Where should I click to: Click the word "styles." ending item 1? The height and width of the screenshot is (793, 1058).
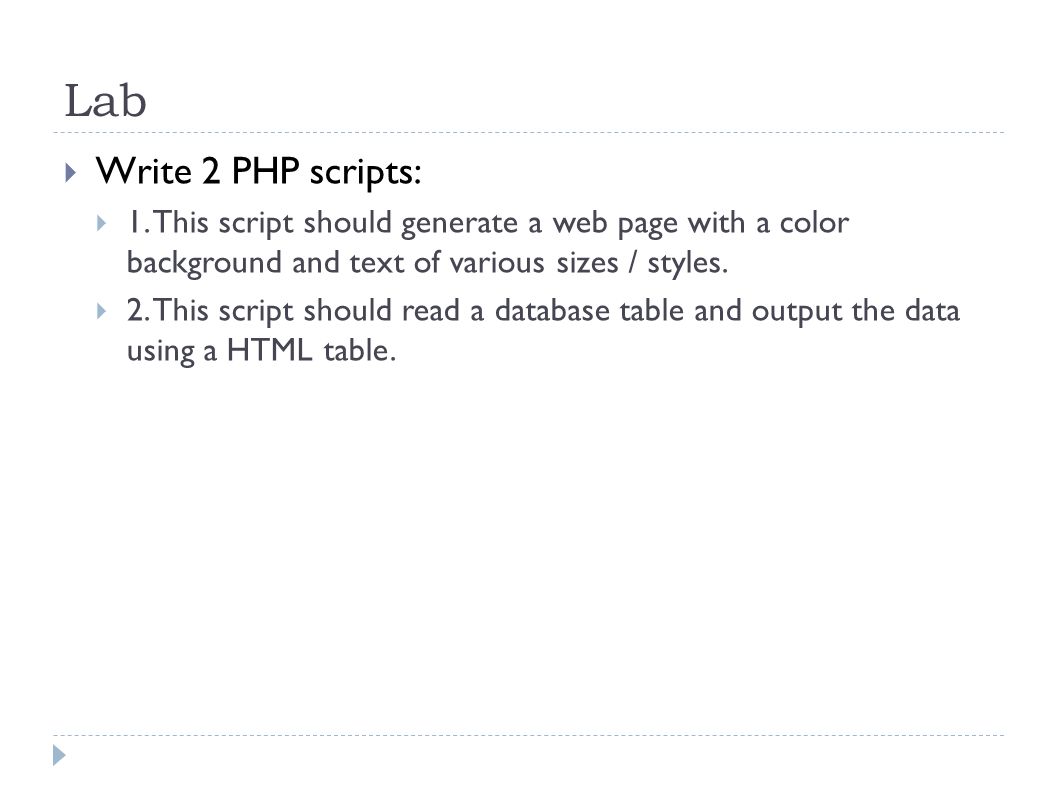pyautogui.click(x=688, y=264)
